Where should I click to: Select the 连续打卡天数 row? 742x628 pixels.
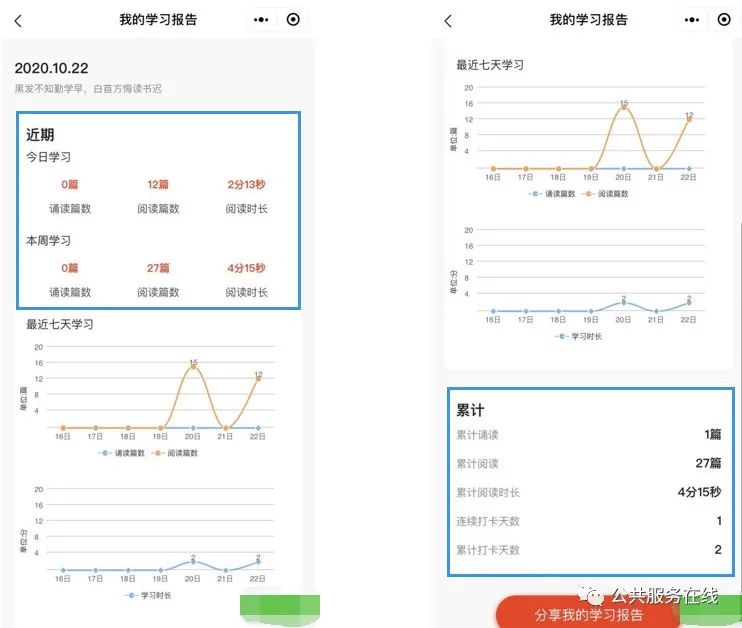(x=590, y=521)
